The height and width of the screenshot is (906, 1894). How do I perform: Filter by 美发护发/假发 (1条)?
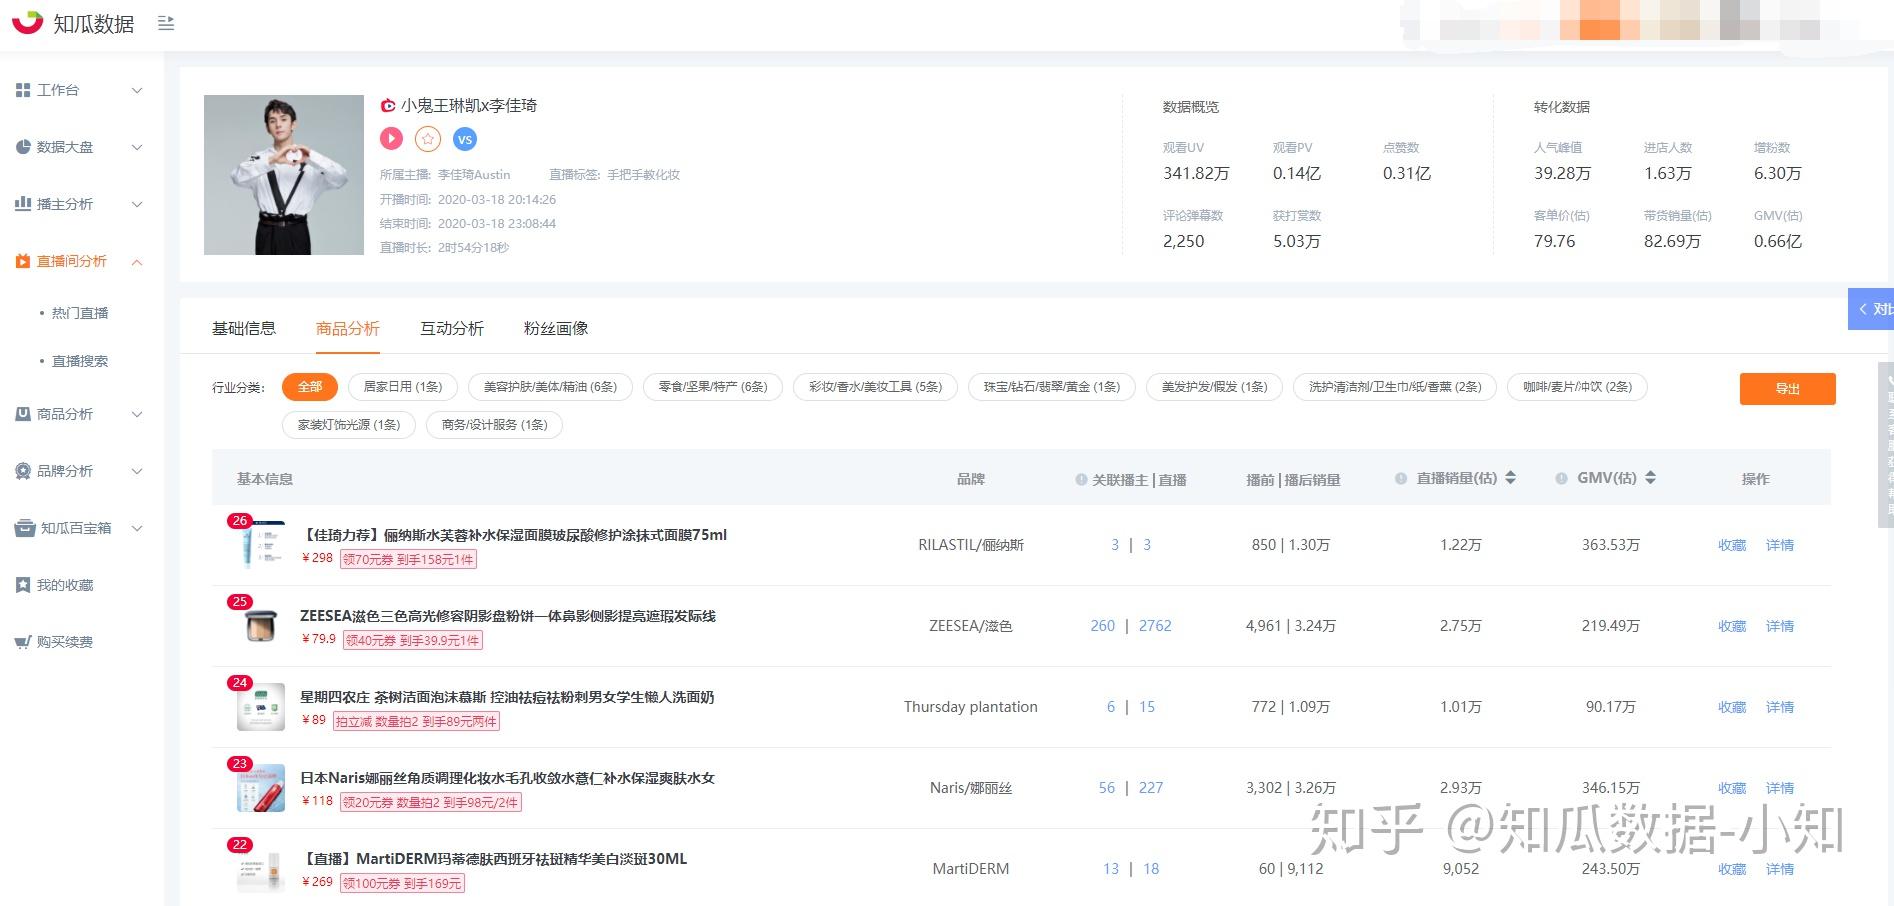click(1214, 387)
